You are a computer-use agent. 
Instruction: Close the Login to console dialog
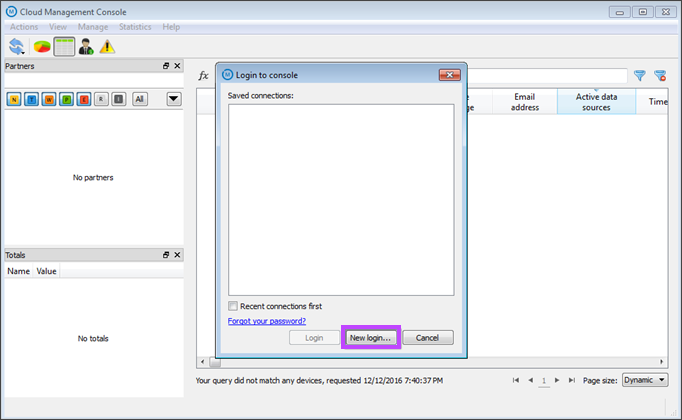(450, 75)
